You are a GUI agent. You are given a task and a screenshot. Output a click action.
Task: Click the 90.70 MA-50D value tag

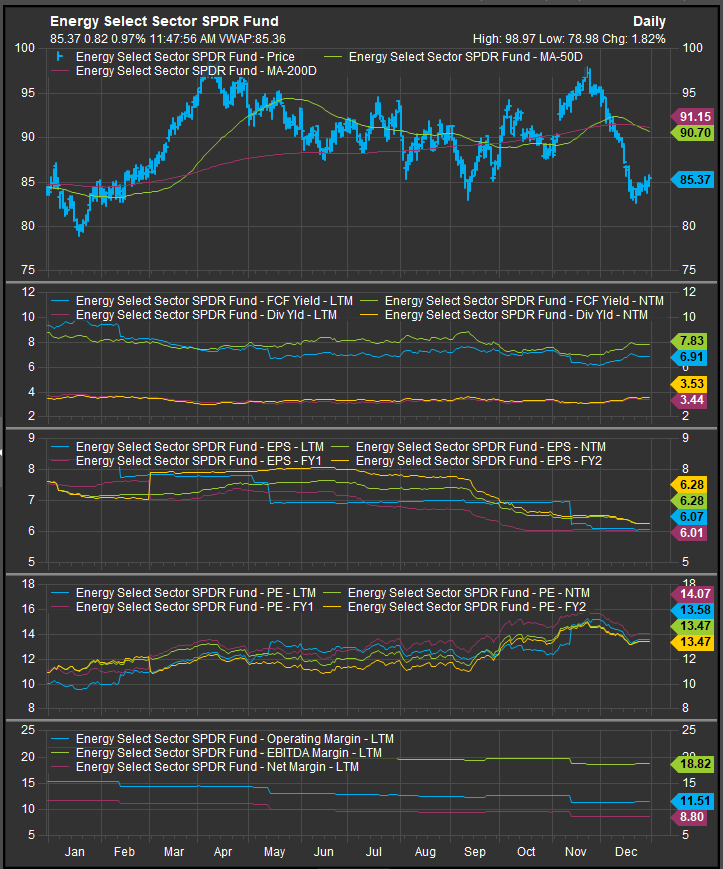coord(693,132)
